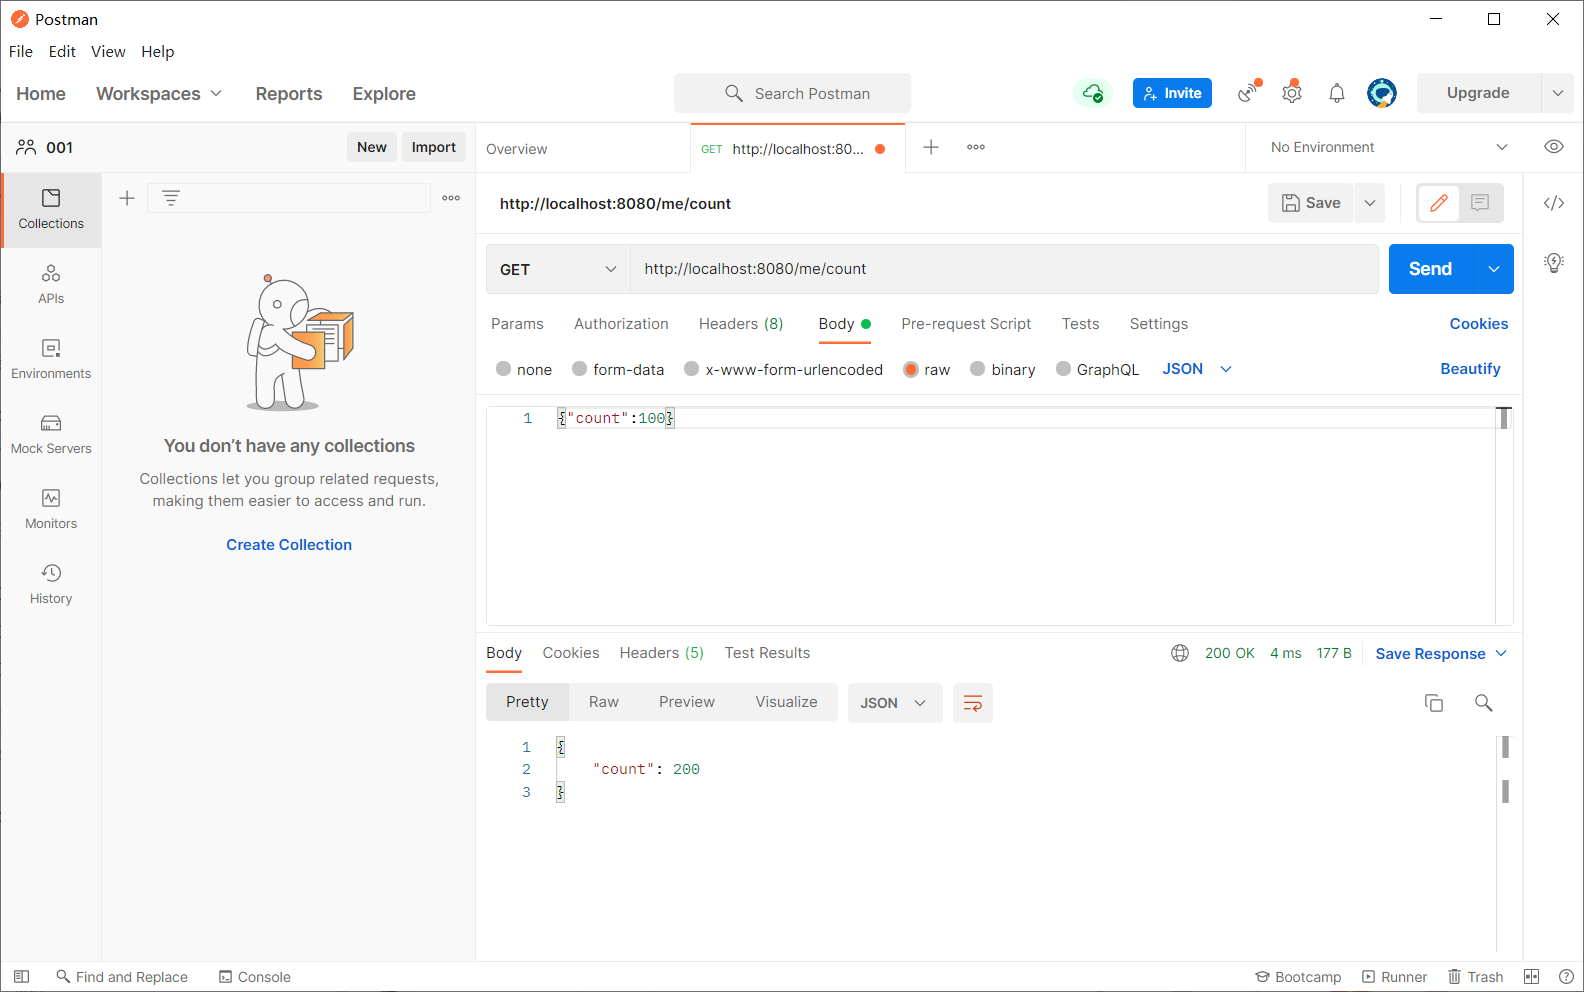Switch to the Pre-request Script tab
1584x992 pixels.
tap(966, 324)
